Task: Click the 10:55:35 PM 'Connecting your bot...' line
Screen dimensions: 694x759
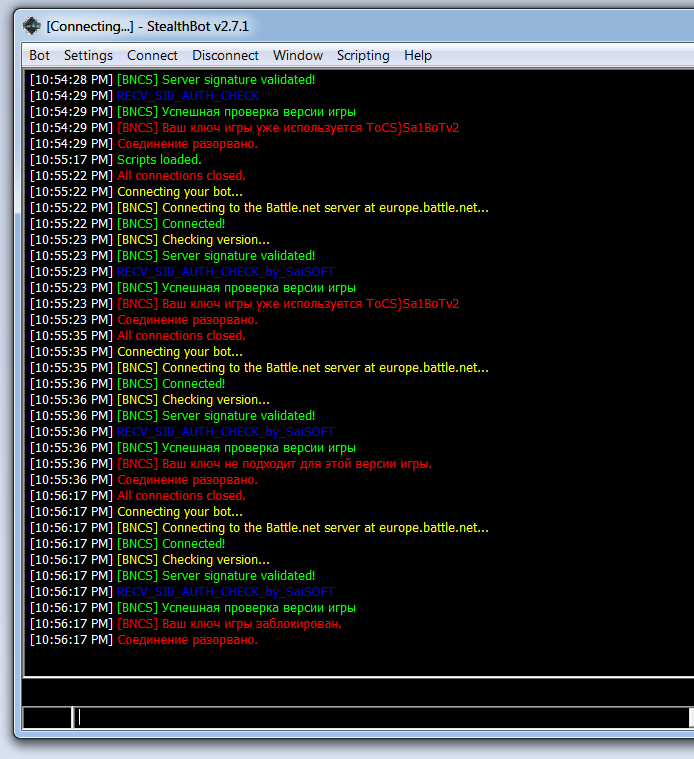Action: click(x=136, y=351)
